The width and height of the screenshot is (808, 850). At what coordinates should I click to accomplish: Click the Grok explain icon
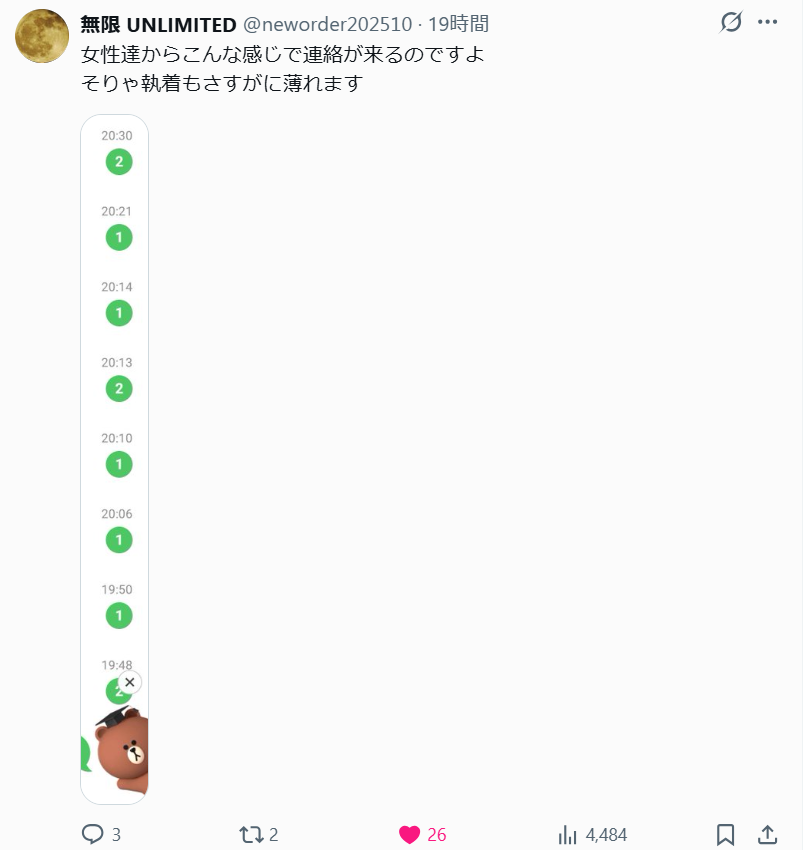click(x=731, y=23)
